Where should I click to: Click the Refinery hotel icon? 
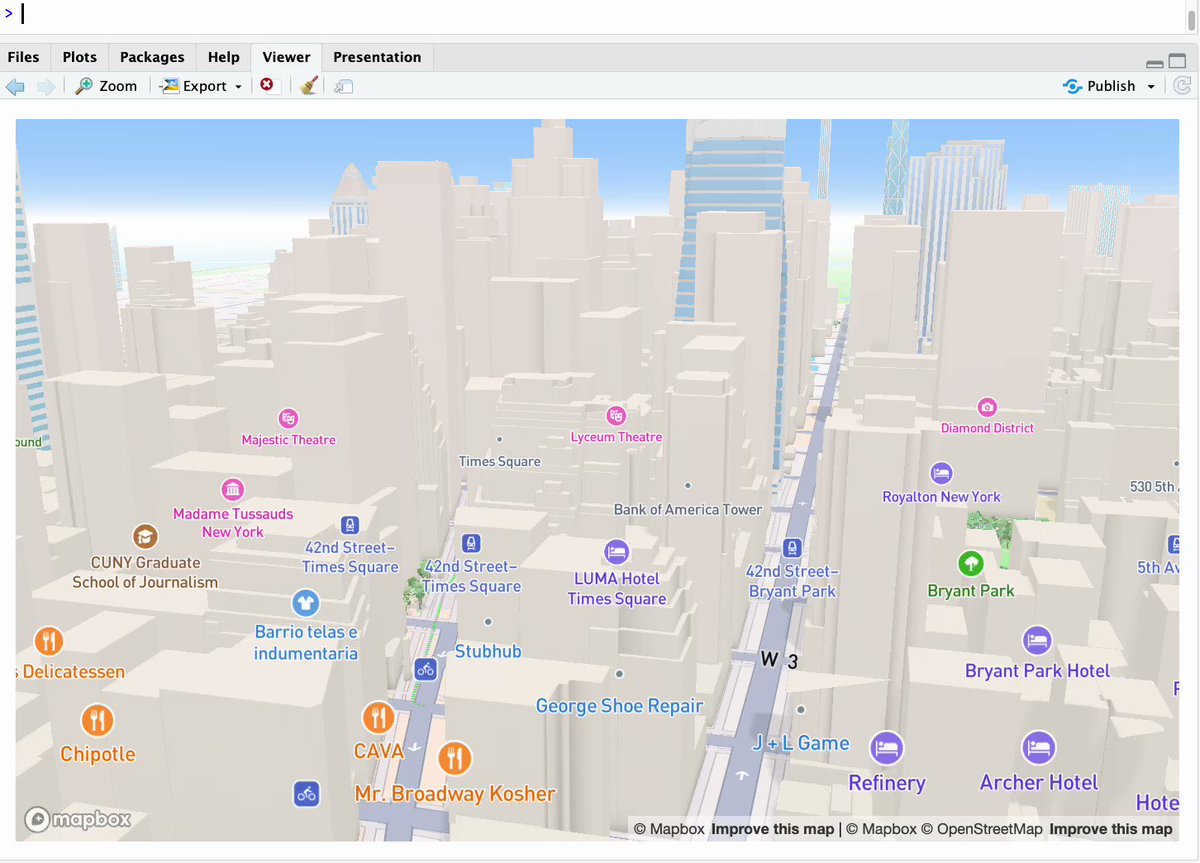click(x=887, y=748)
